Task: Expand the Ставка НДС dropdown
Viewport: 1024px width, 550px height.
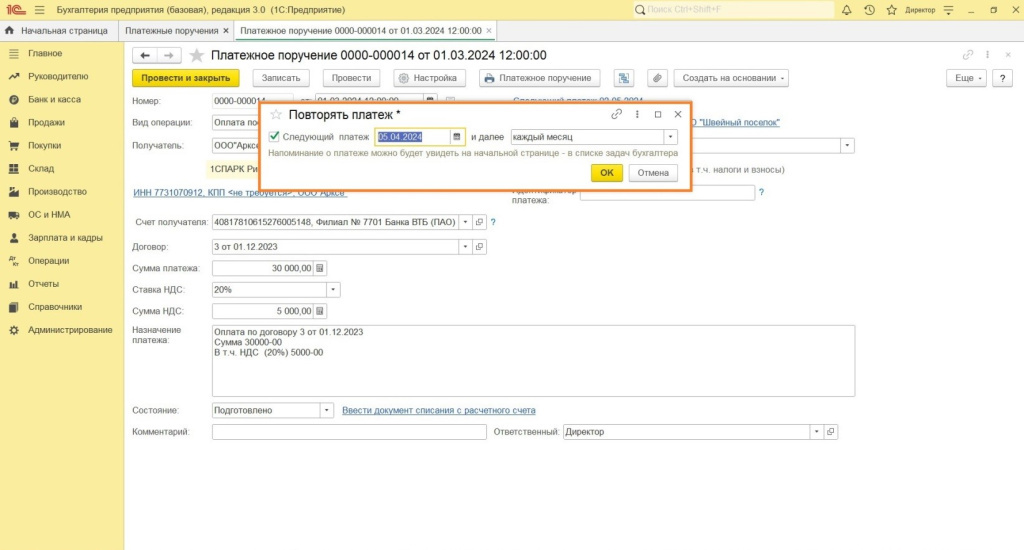Action: (x=334, y=290)
